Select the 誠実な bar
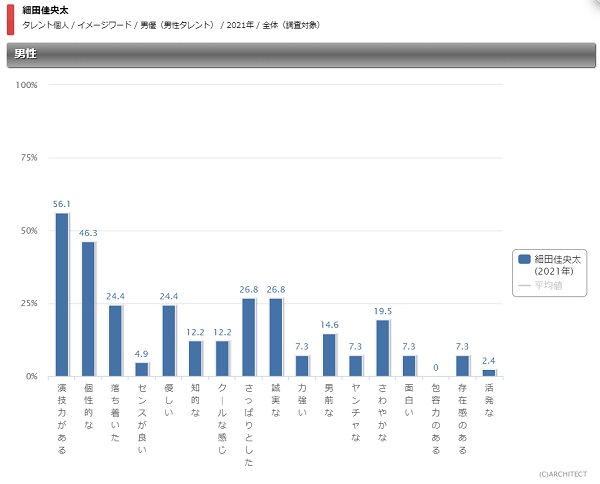Viewport: 600px width, 484px height. [275, 337]
